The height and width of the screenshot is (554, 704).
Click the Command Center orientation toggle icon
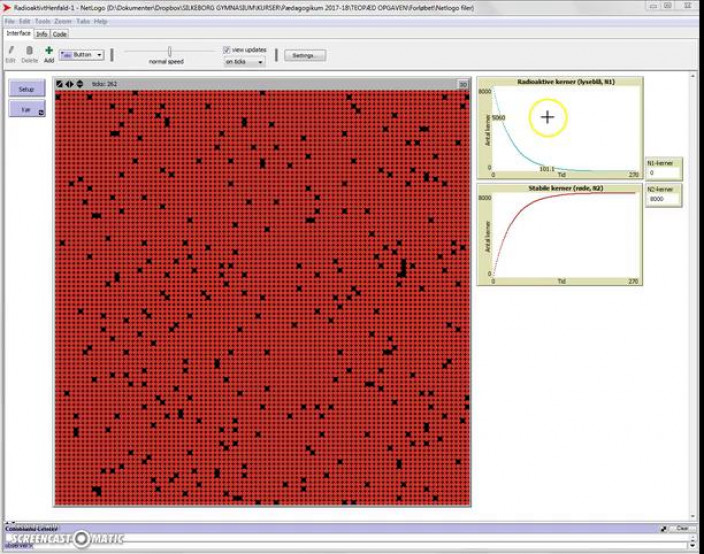[x=664, y=529]
